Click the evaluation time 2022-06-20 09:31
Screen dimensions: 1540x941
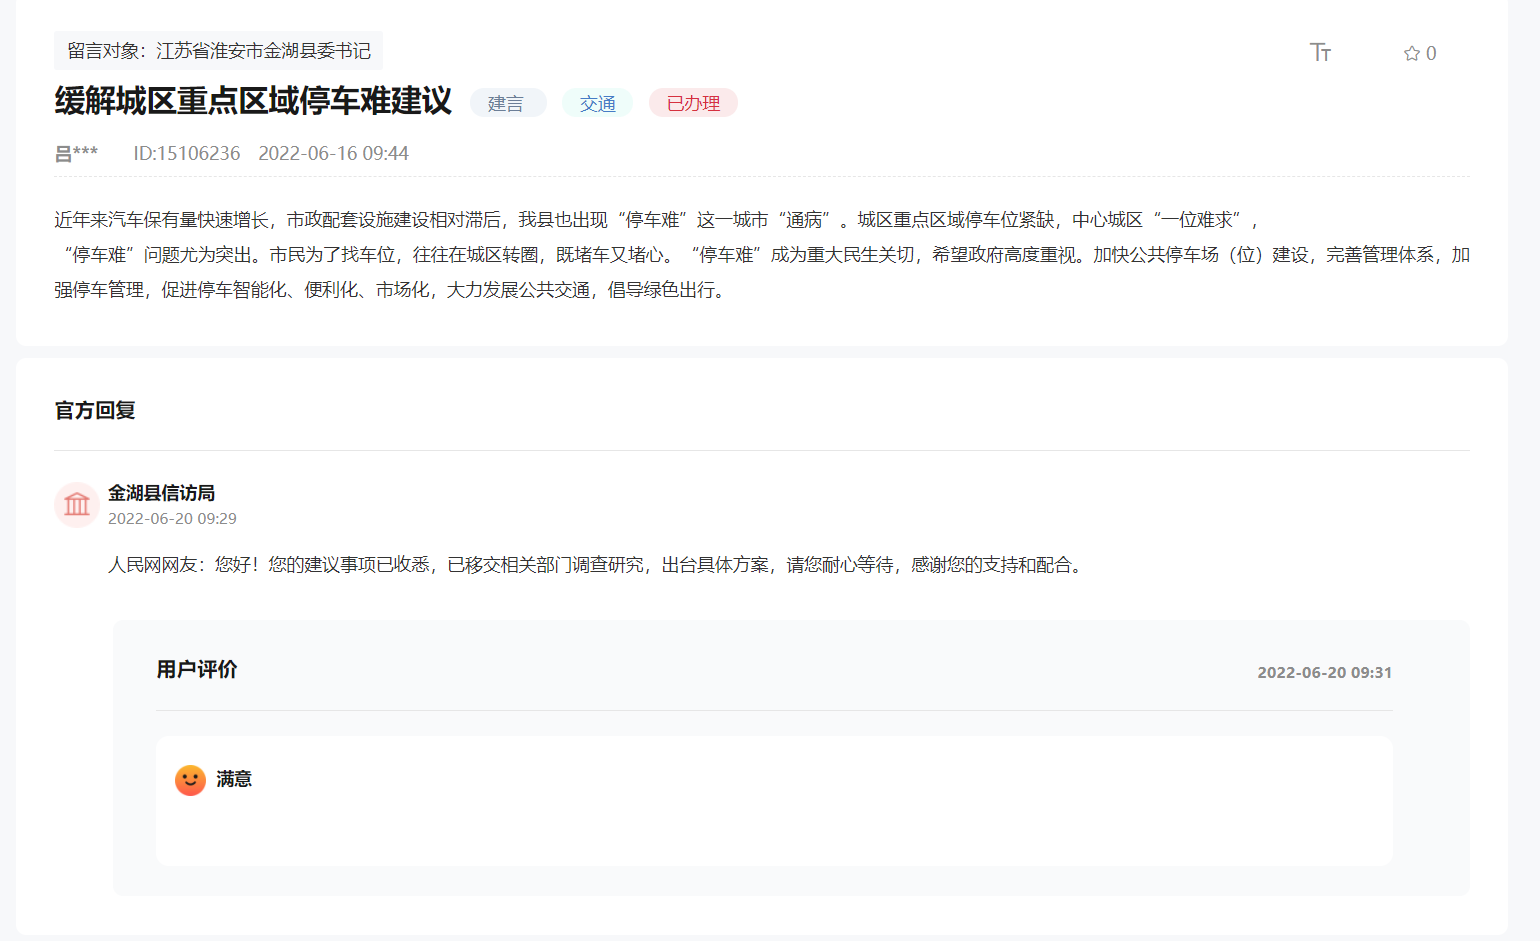(1324, 672)
